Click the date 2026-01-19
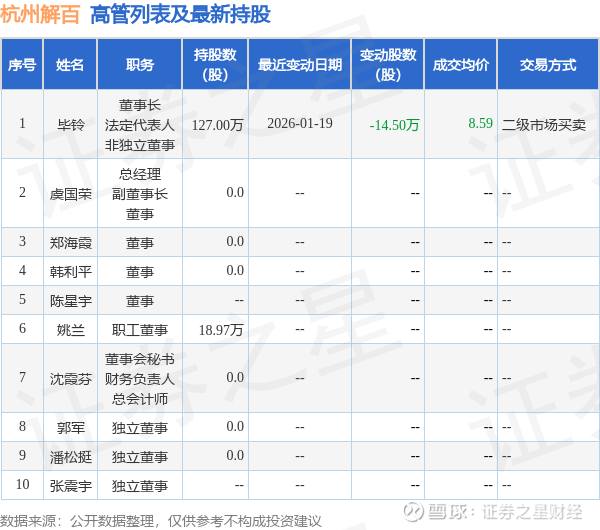 [300, 123]
